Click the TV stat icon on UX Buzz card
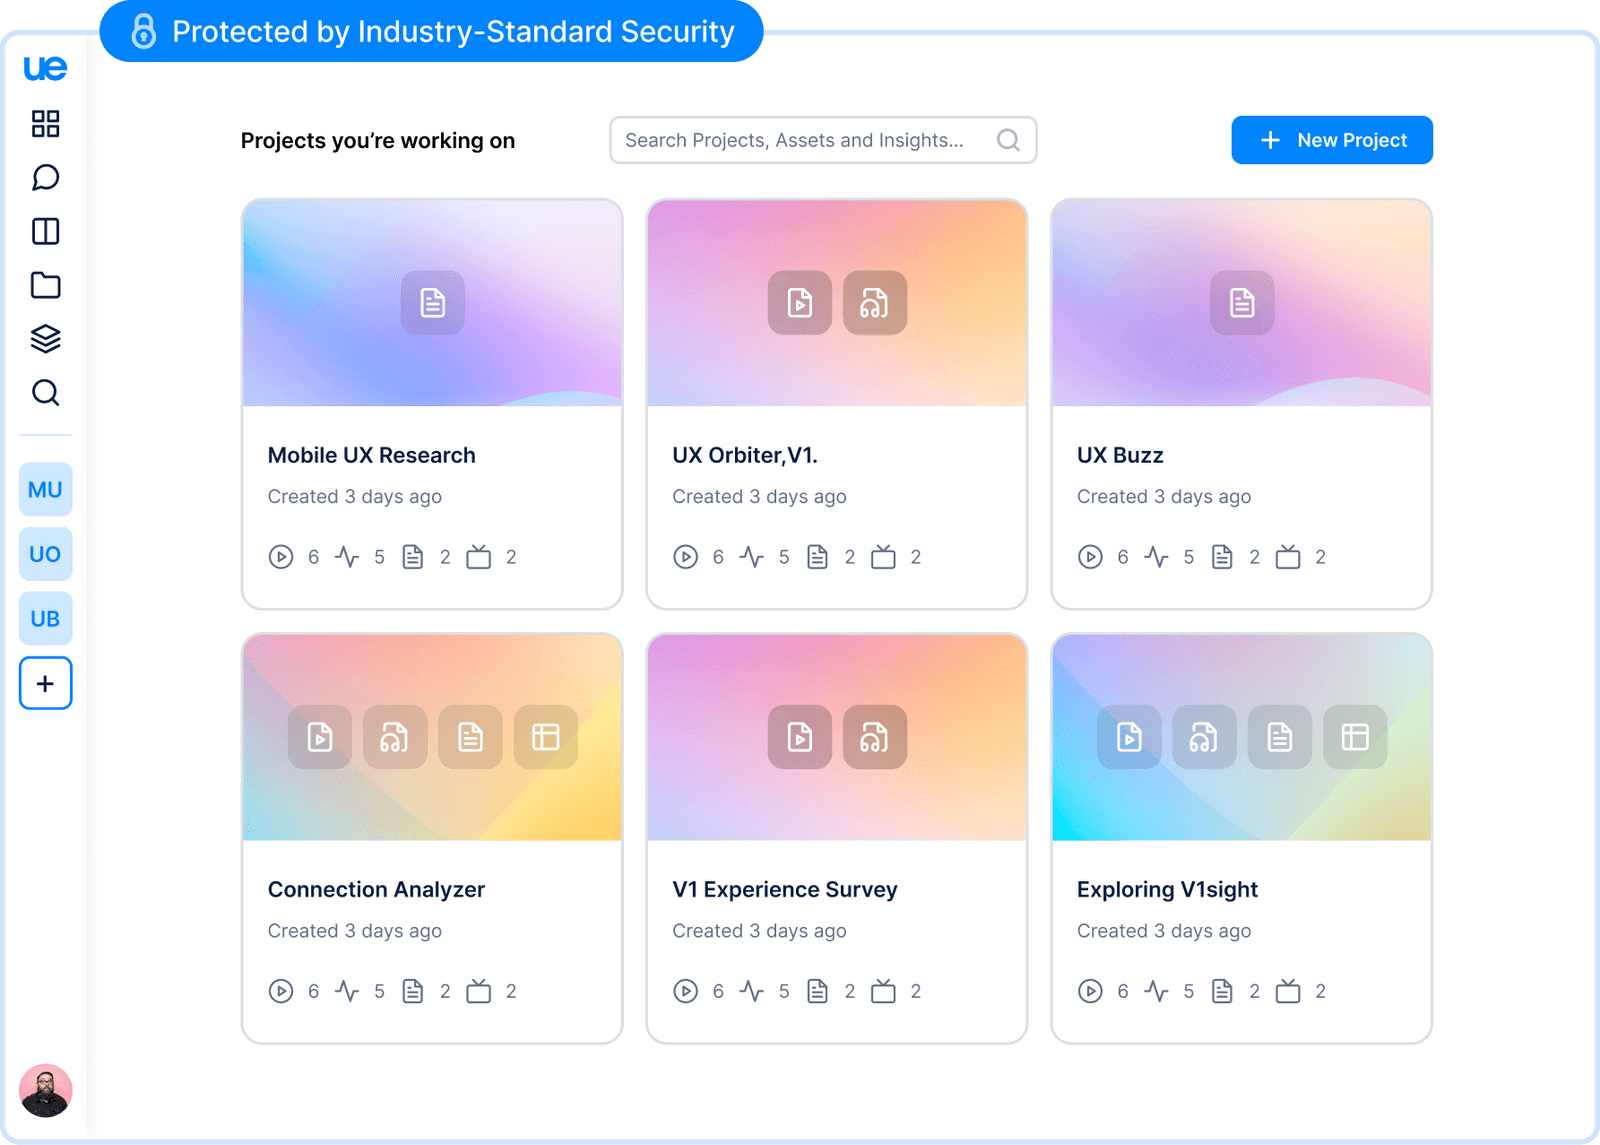Viewport: 1600px width, 1145px height. (1290, 557)
